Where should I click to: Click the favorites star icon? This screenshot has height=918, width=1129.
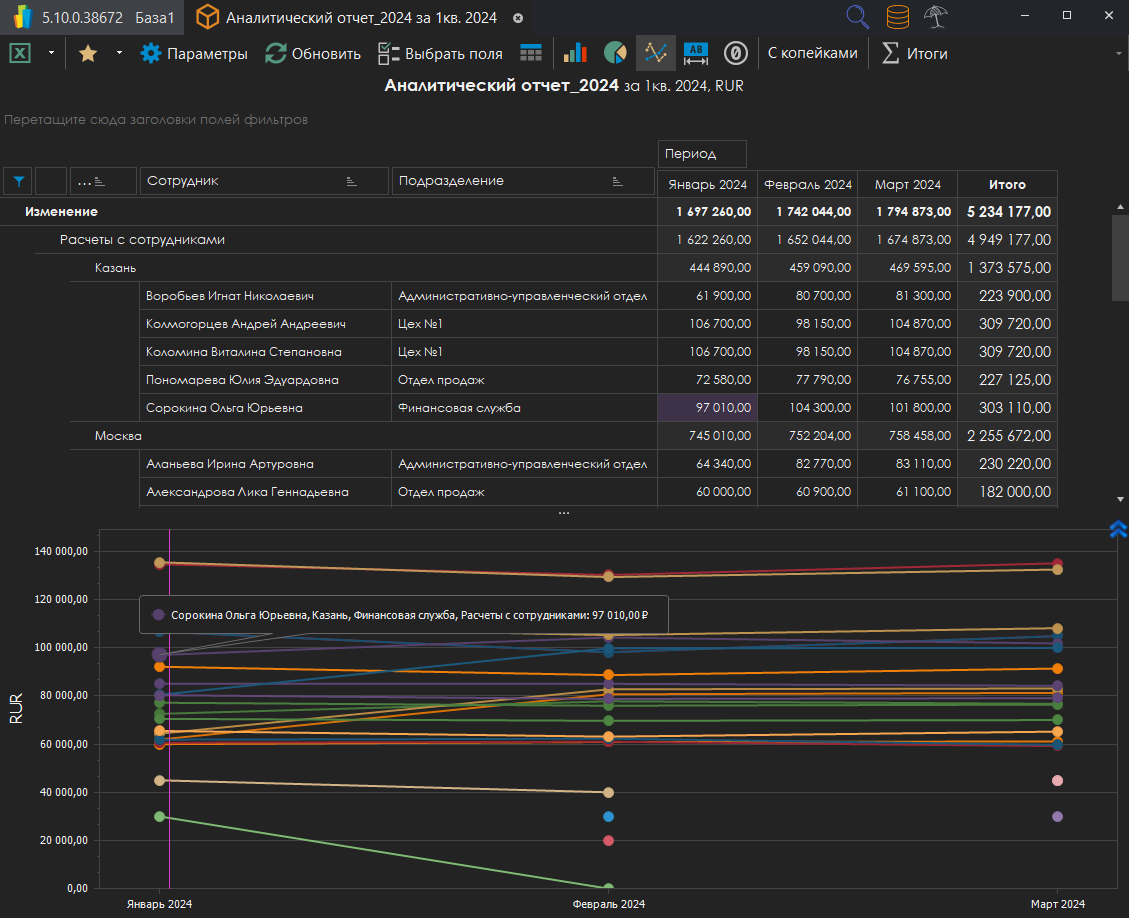(88, 53)
